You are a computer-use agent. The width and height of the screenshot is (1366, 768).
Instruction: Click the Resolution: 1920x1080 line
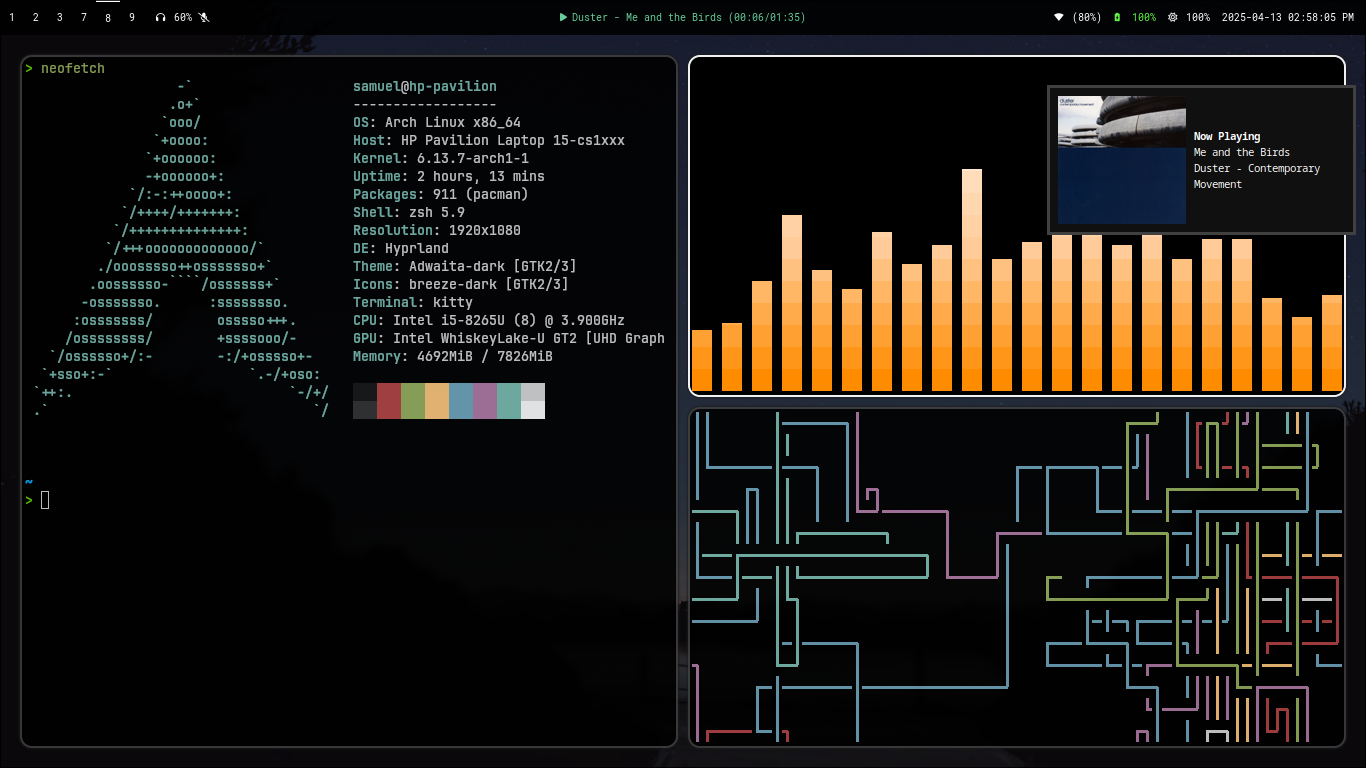(x=437, y=230)
